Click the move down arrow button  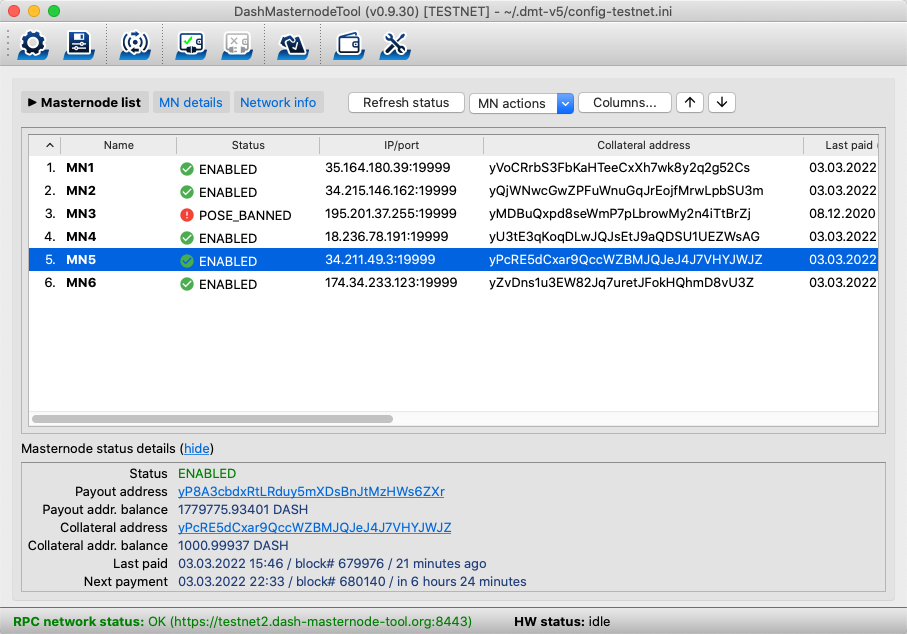[722, 102]
